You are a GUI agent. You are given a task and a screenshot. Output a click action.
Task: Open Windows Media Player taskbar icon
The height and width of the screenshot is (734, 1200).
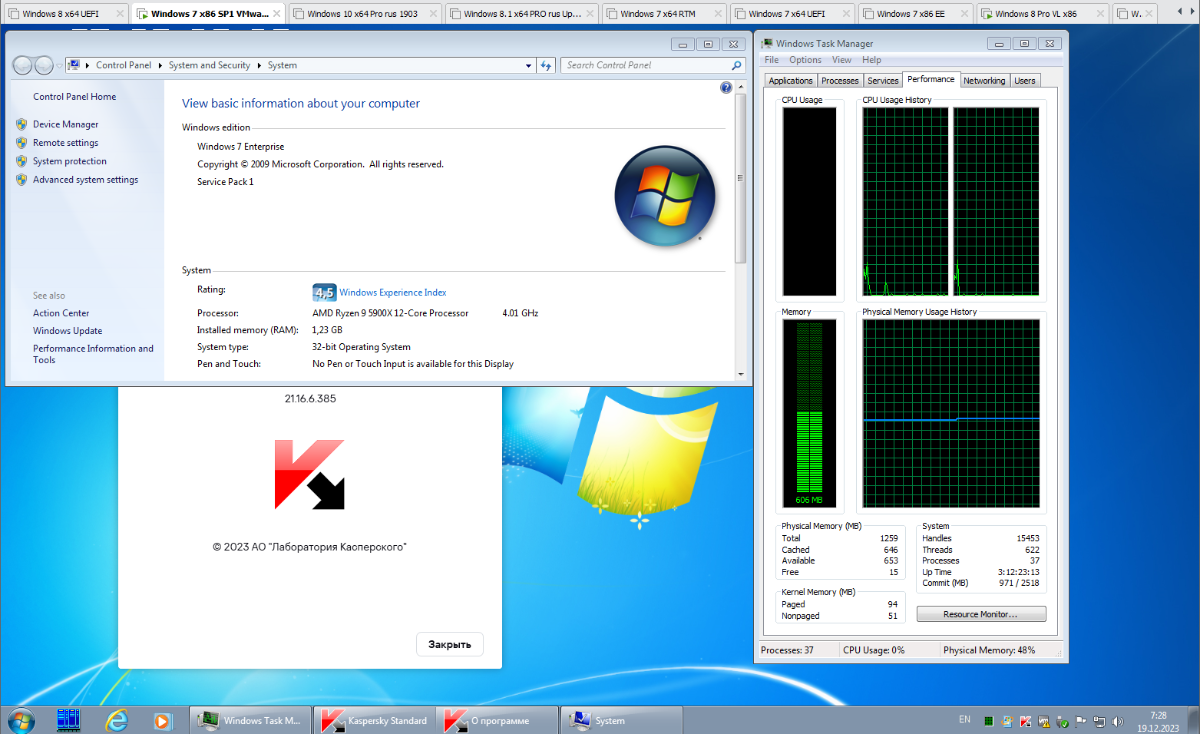pos(162,720)
